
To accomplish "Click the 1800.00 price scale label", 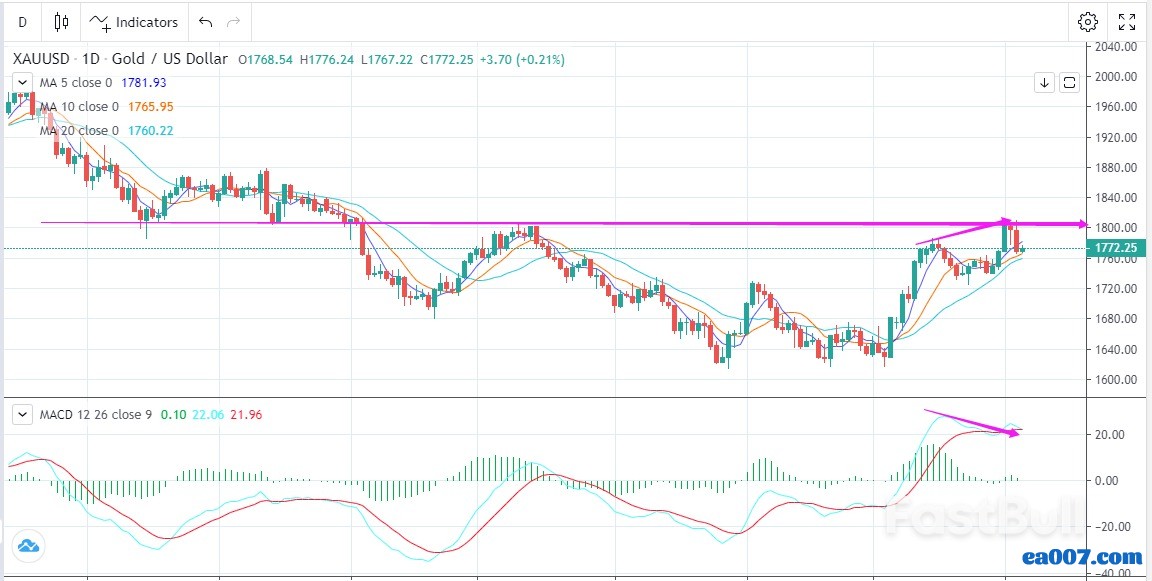I will pos(1116,228).
